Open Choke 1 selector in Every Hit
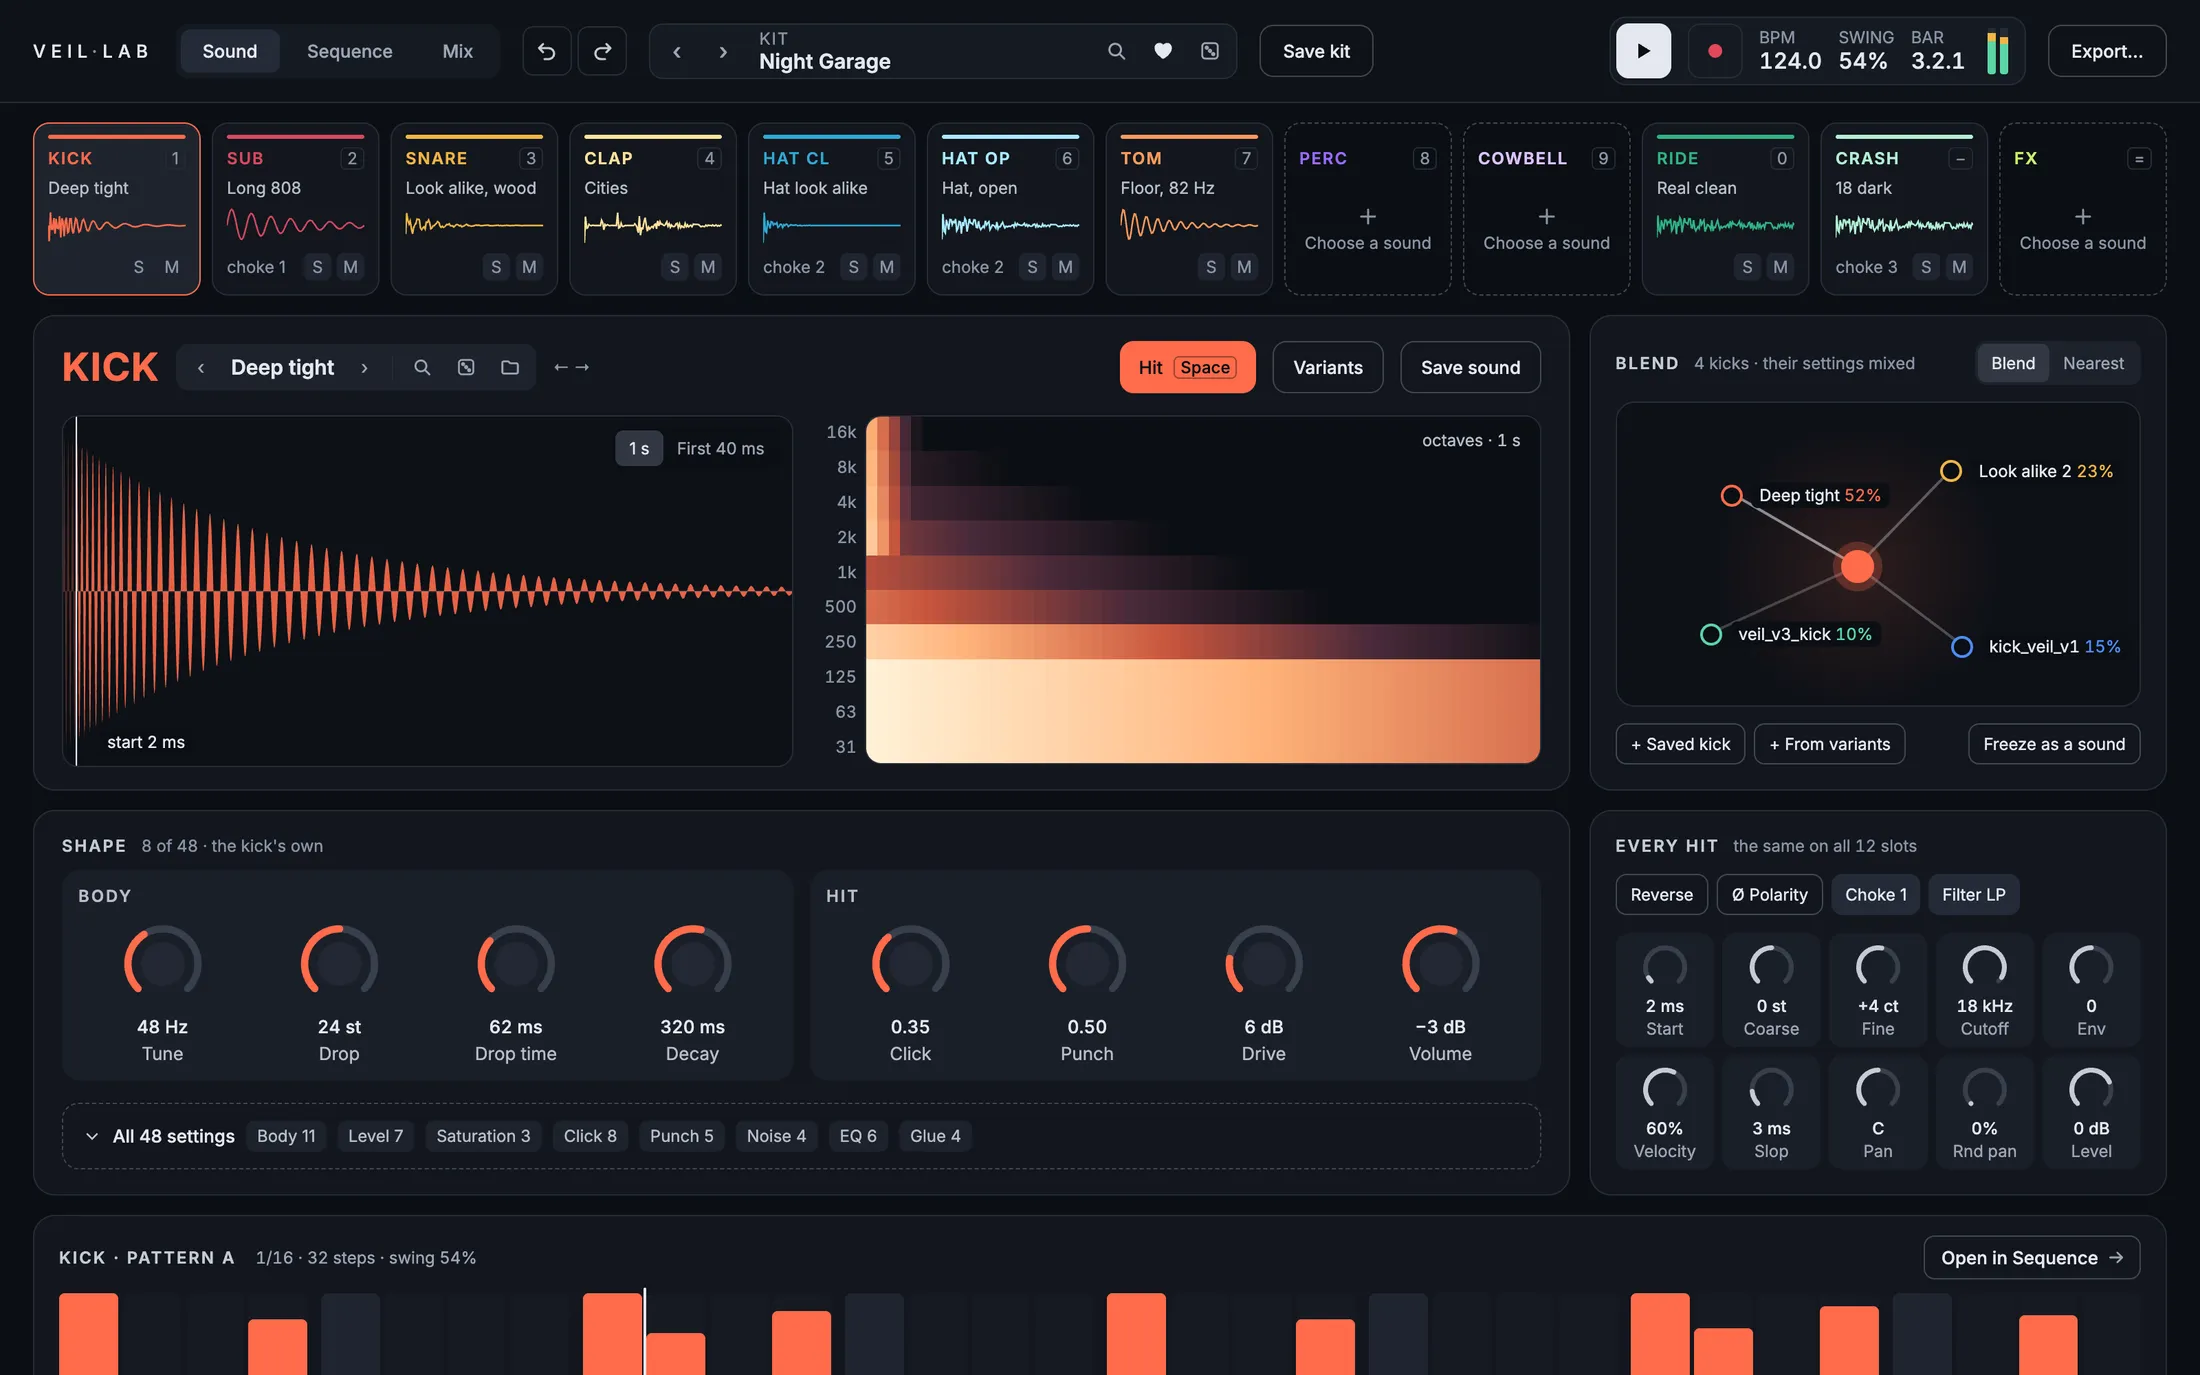This screenshot has width=2200, height=1375. click(x=1875, y=894)
